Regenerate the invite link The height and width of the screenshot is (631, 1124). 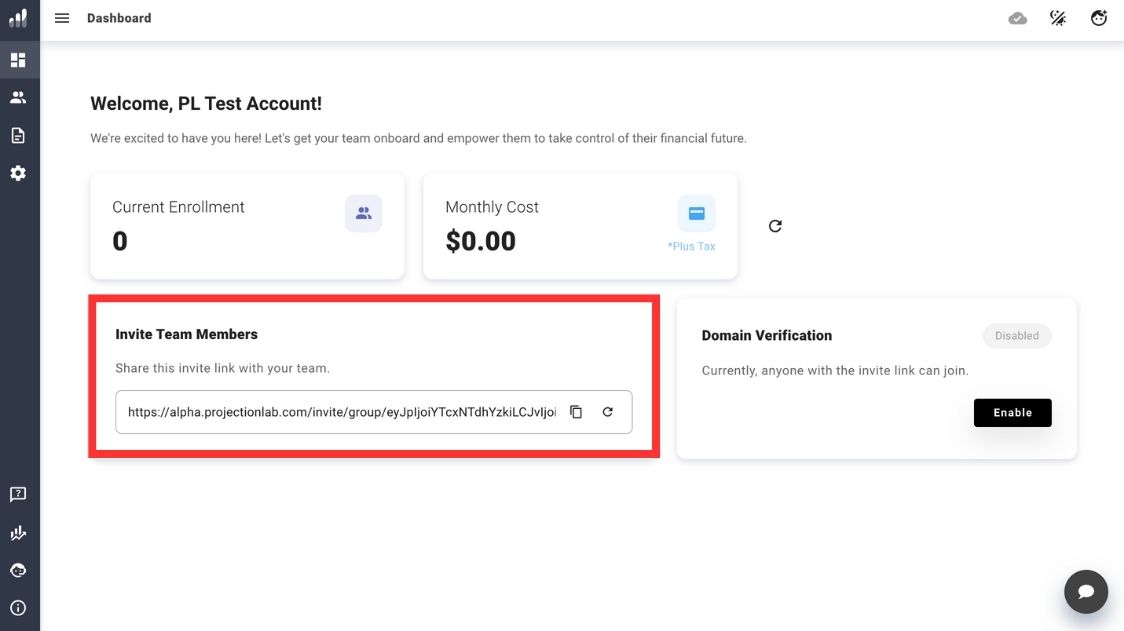pos(607,412)
